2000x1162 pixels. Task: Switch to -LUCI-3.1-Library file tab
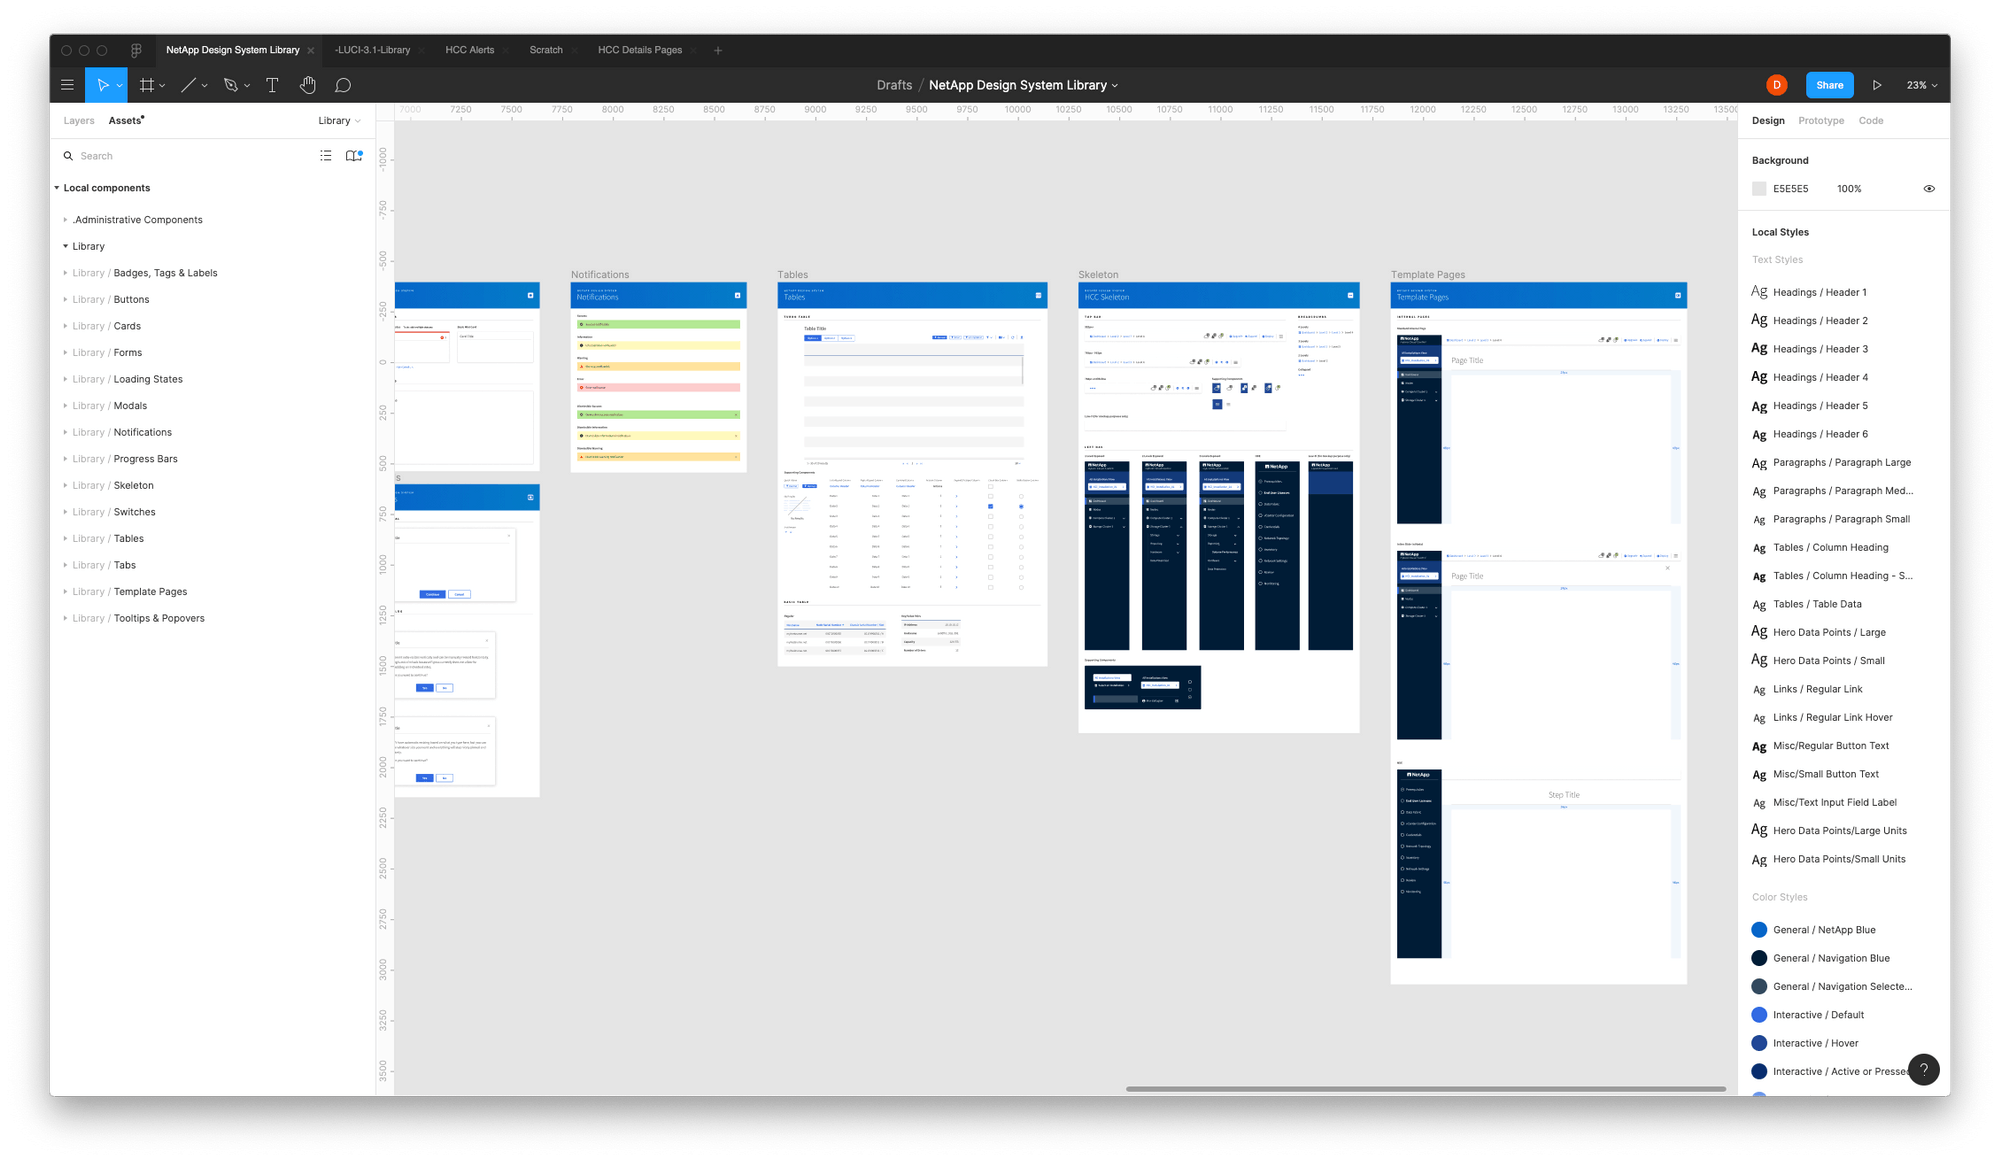pyautogui.click(x=372, y=50)
